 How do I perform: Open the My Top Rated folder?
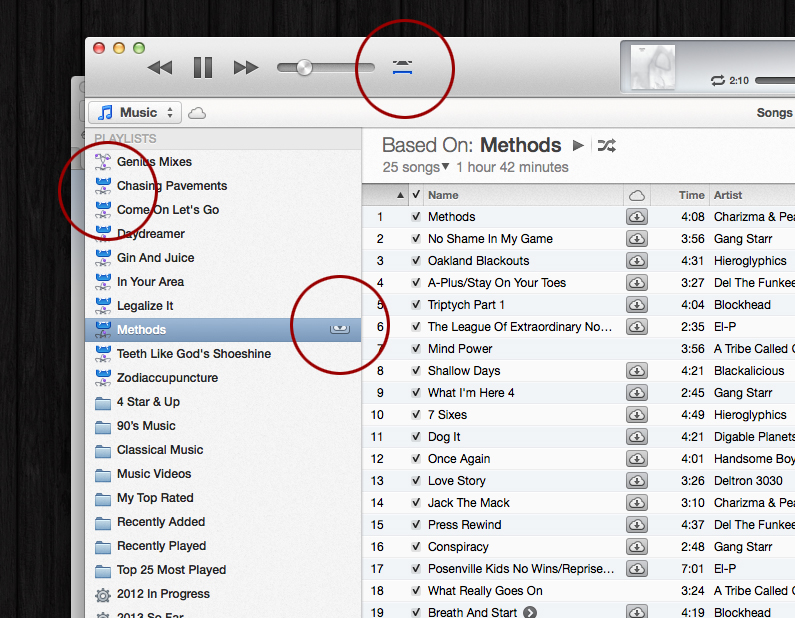tap(223, 498)
